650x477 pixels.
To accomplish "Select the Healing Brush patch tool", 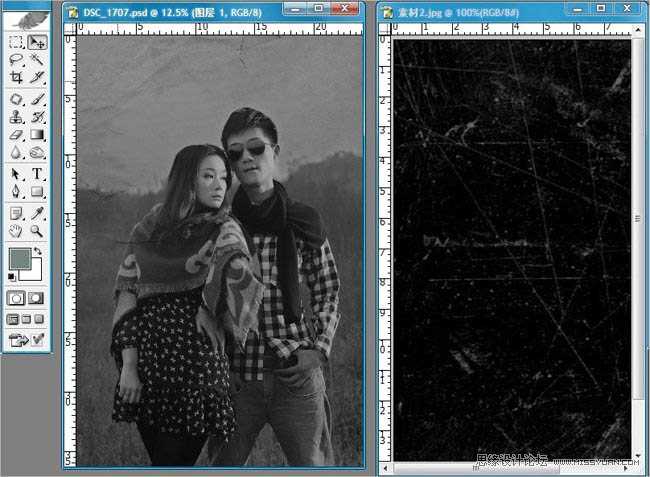I will pyautogui.click(x=16, y=99).
